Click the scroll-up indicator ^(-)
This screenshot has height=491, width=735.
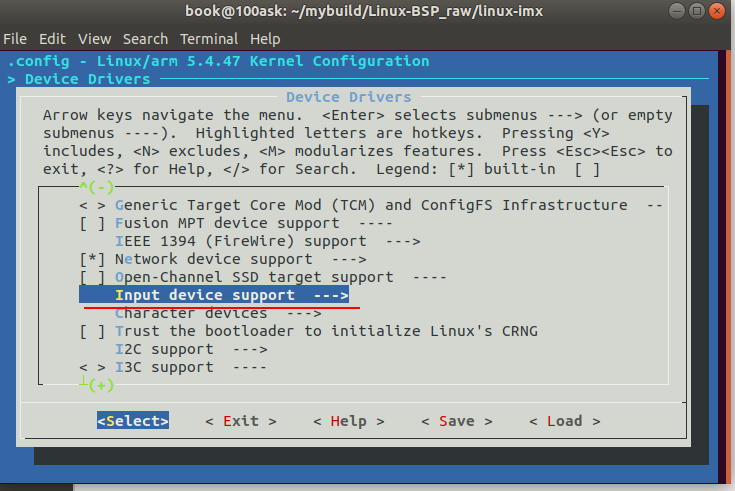97,187
